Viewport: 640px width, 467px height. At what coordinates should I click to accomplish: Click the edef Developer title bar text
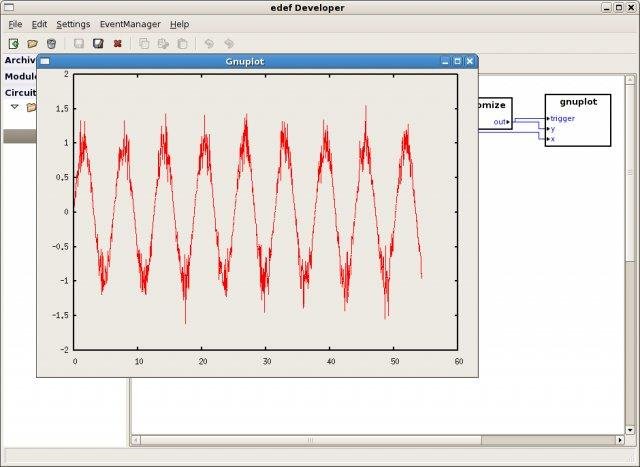(307, 8)
